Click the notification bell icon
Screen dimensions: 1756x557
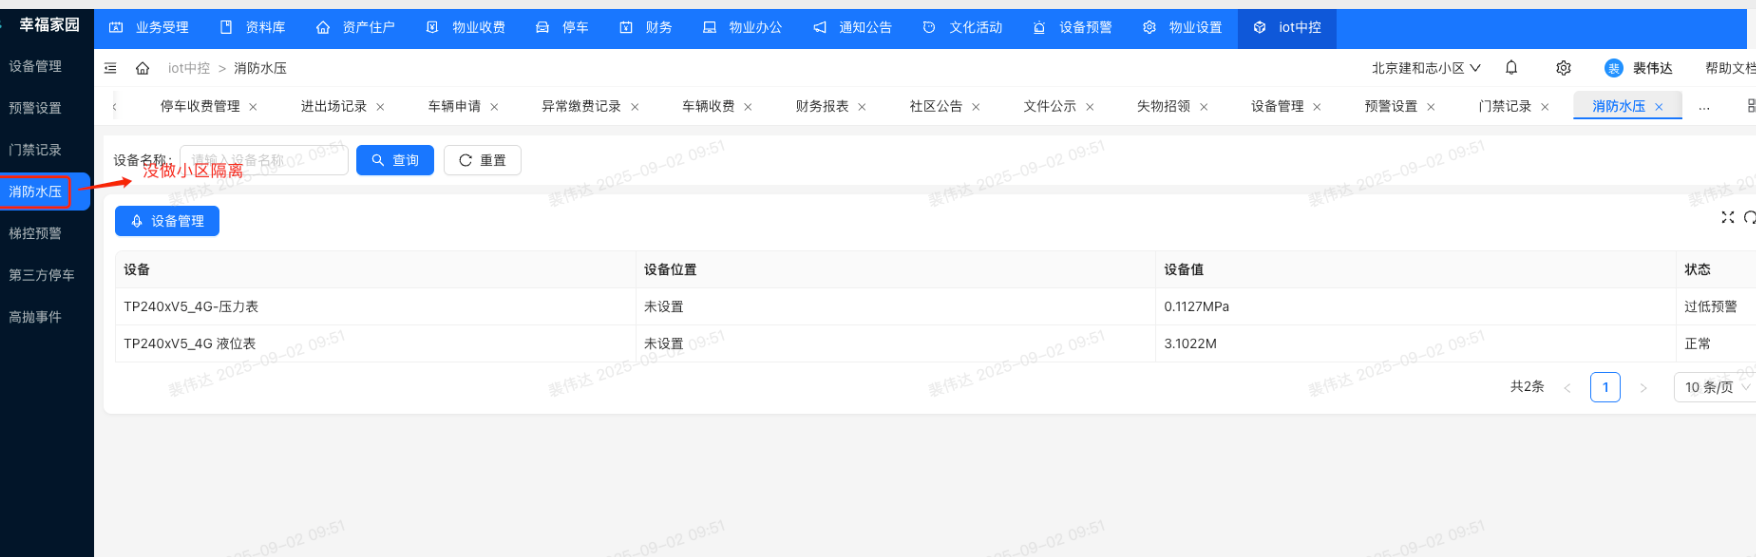[x=1511, y=68]
